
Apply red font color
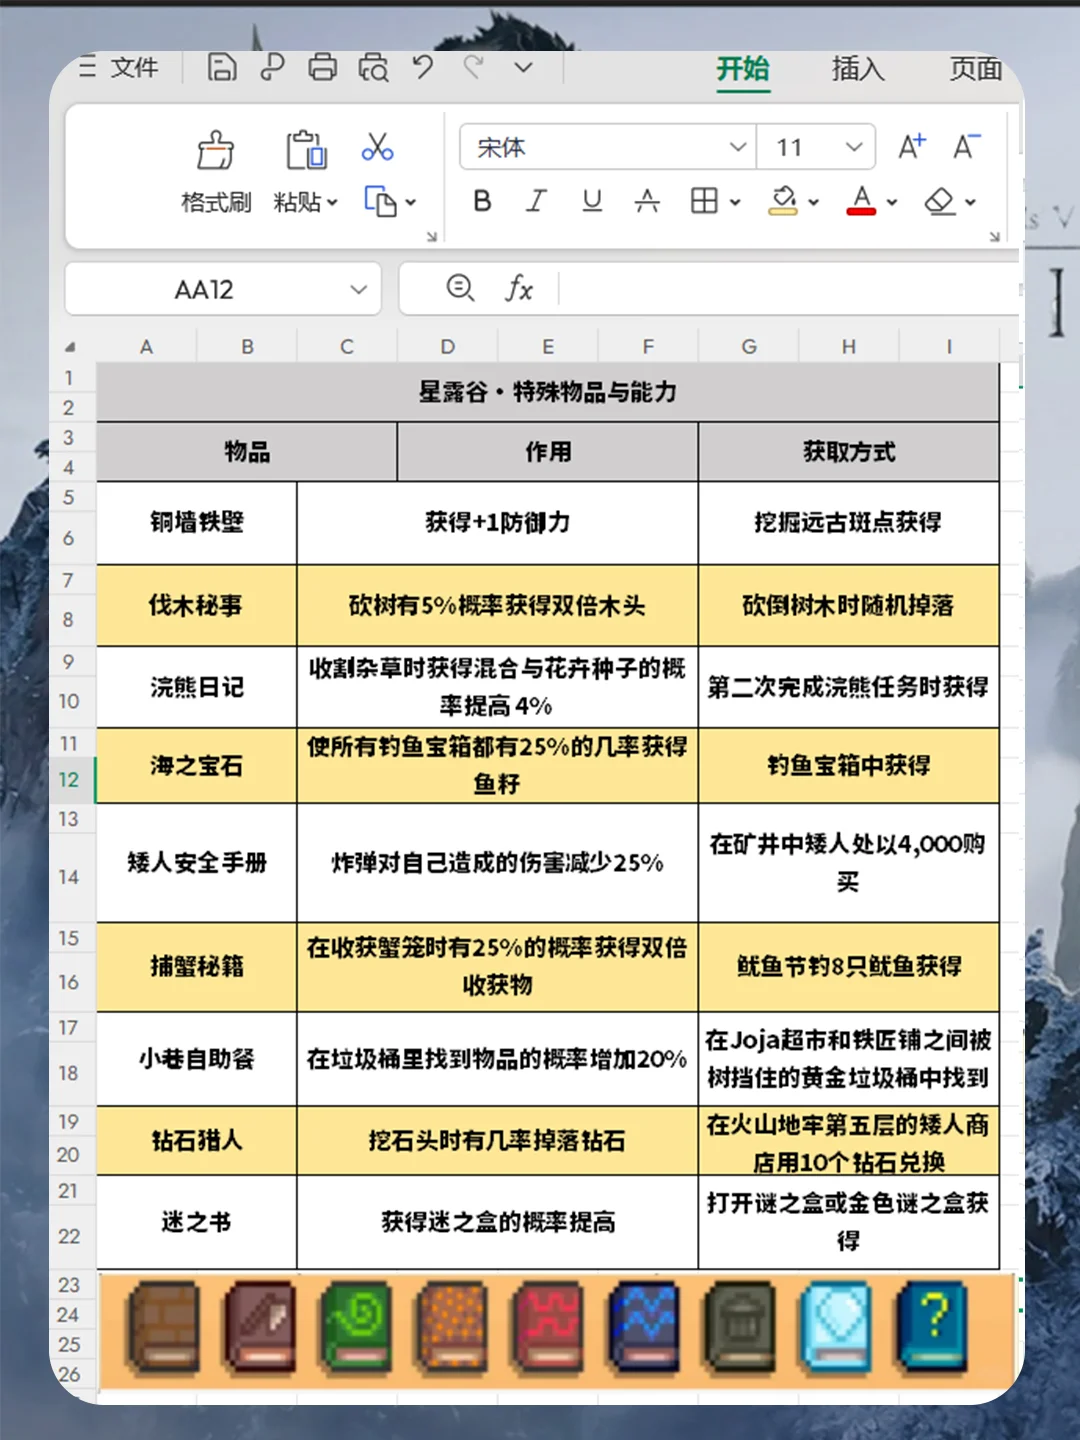[861, 200]
